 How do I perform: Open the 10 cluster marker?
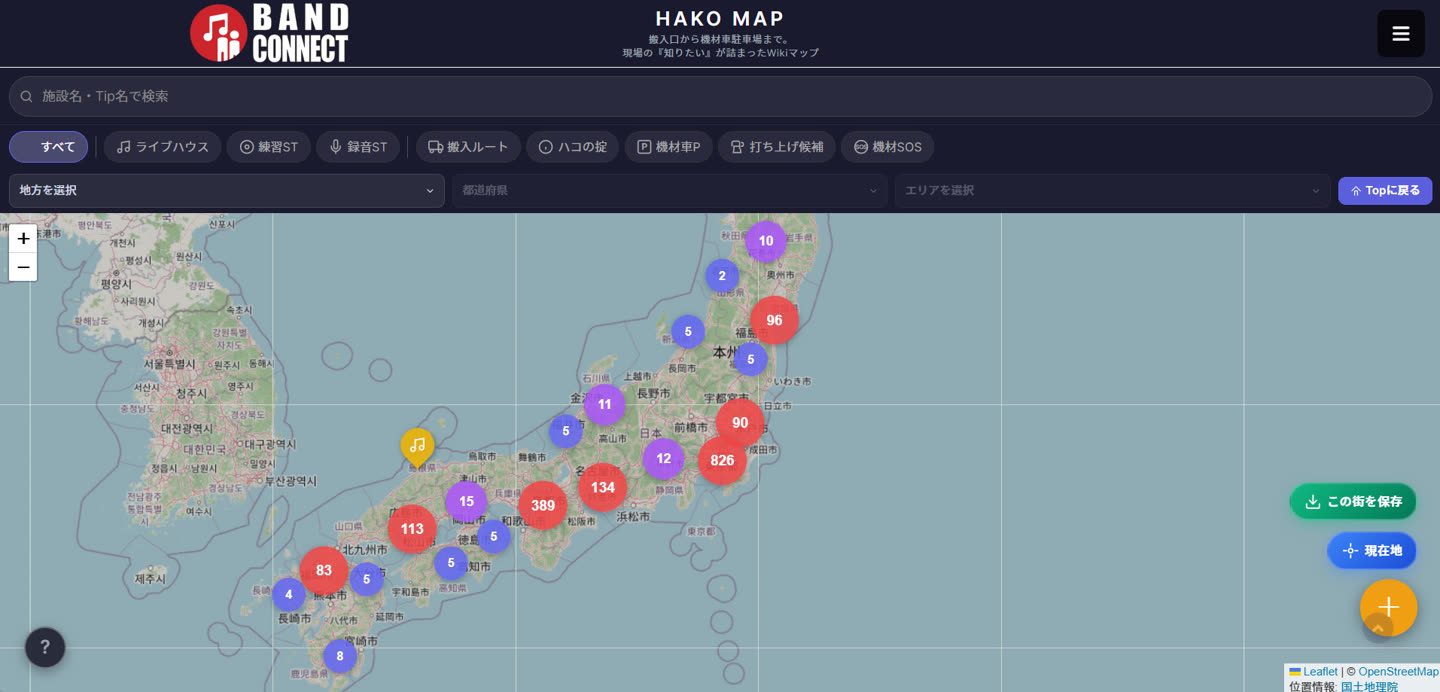(766, 240)
